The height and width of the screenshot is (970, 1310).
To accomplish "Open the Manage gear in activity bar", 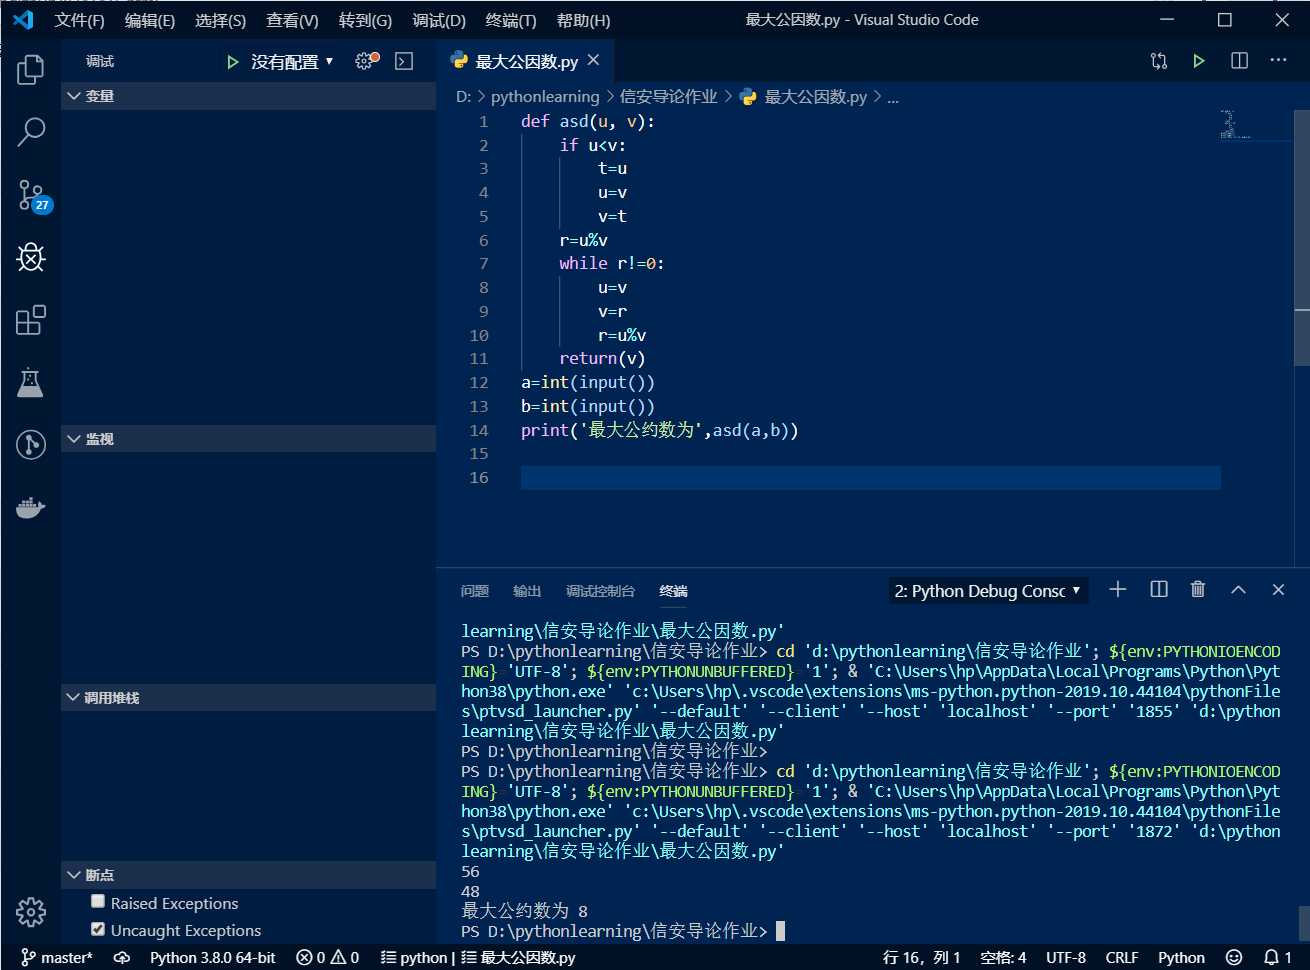I will (31, 912).
